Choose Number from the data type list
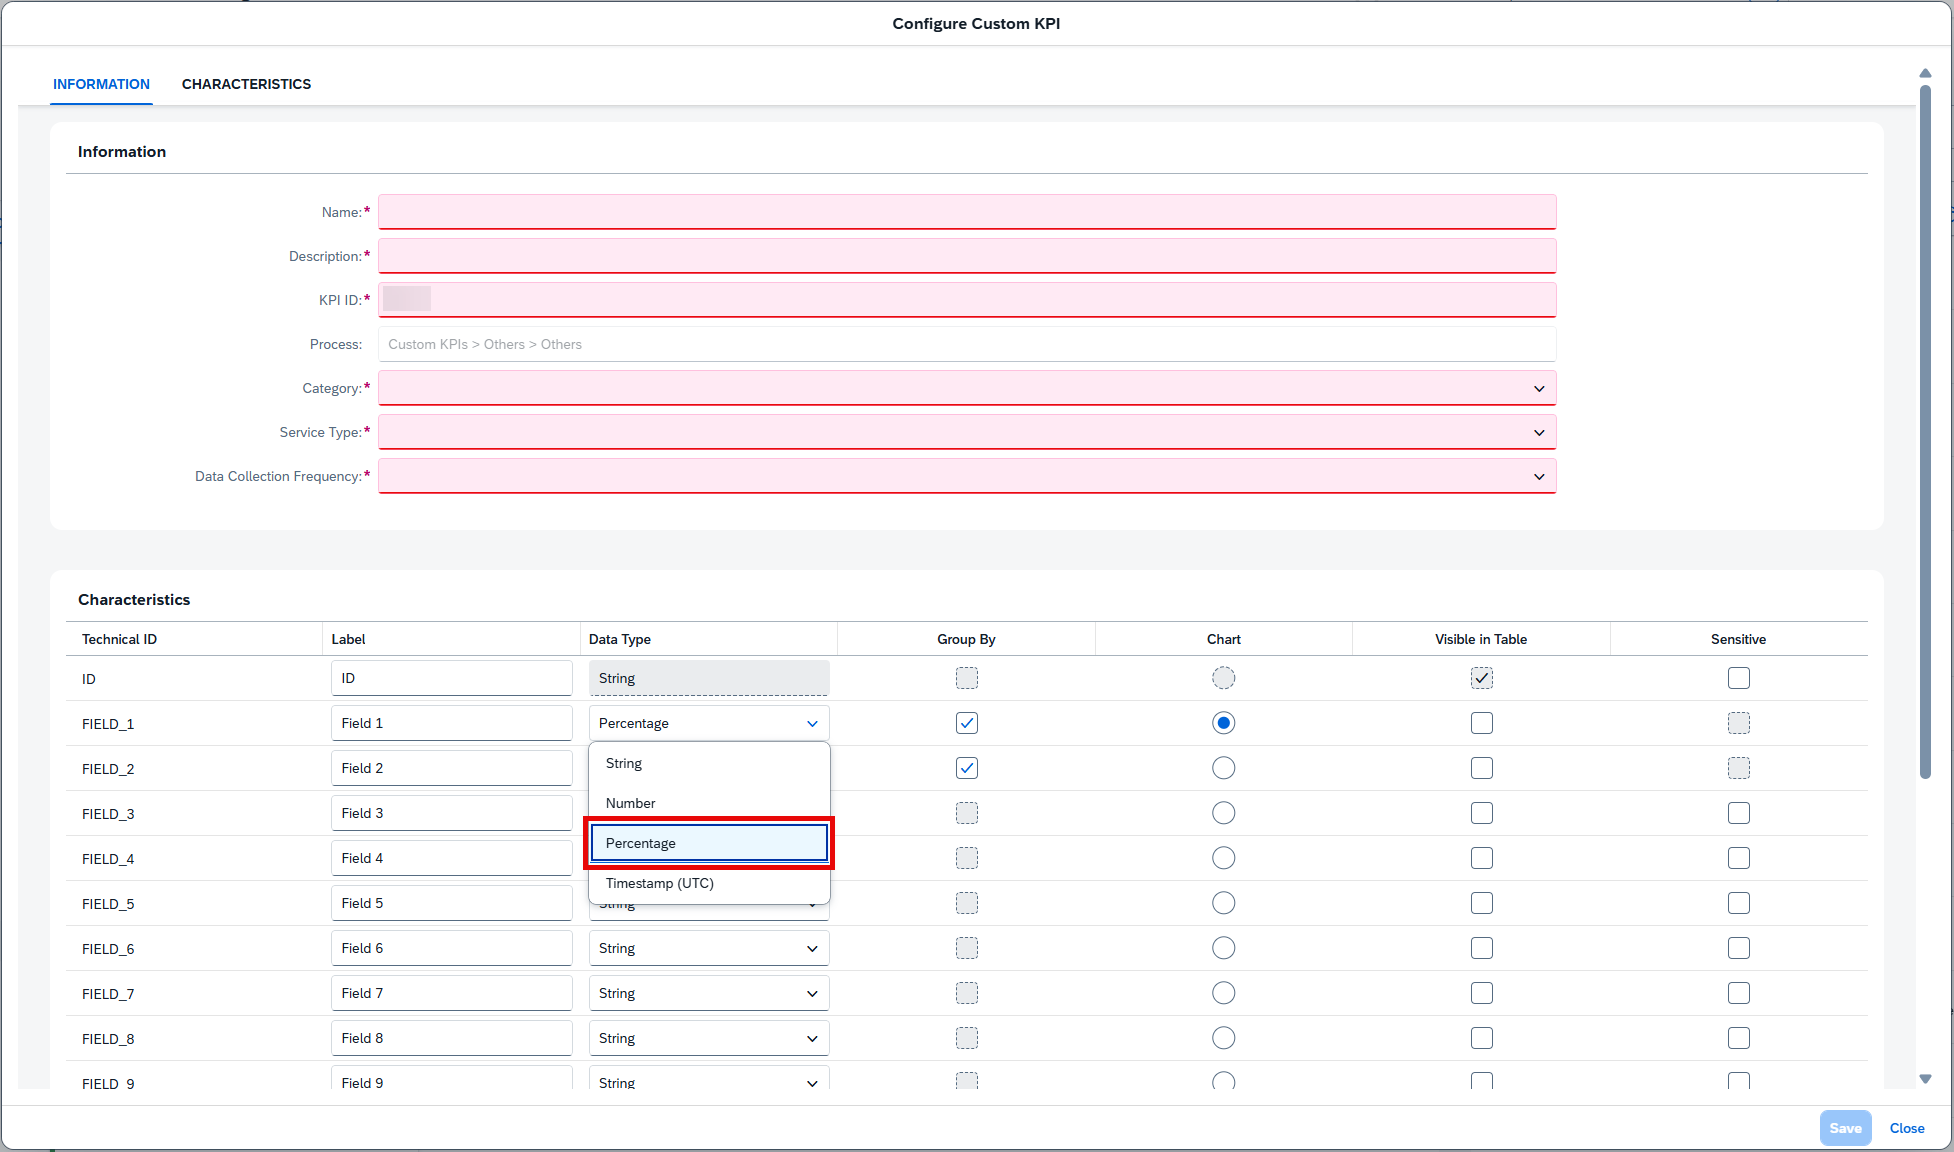This screenshot has height=1152, width=1954. click(709, 803)
